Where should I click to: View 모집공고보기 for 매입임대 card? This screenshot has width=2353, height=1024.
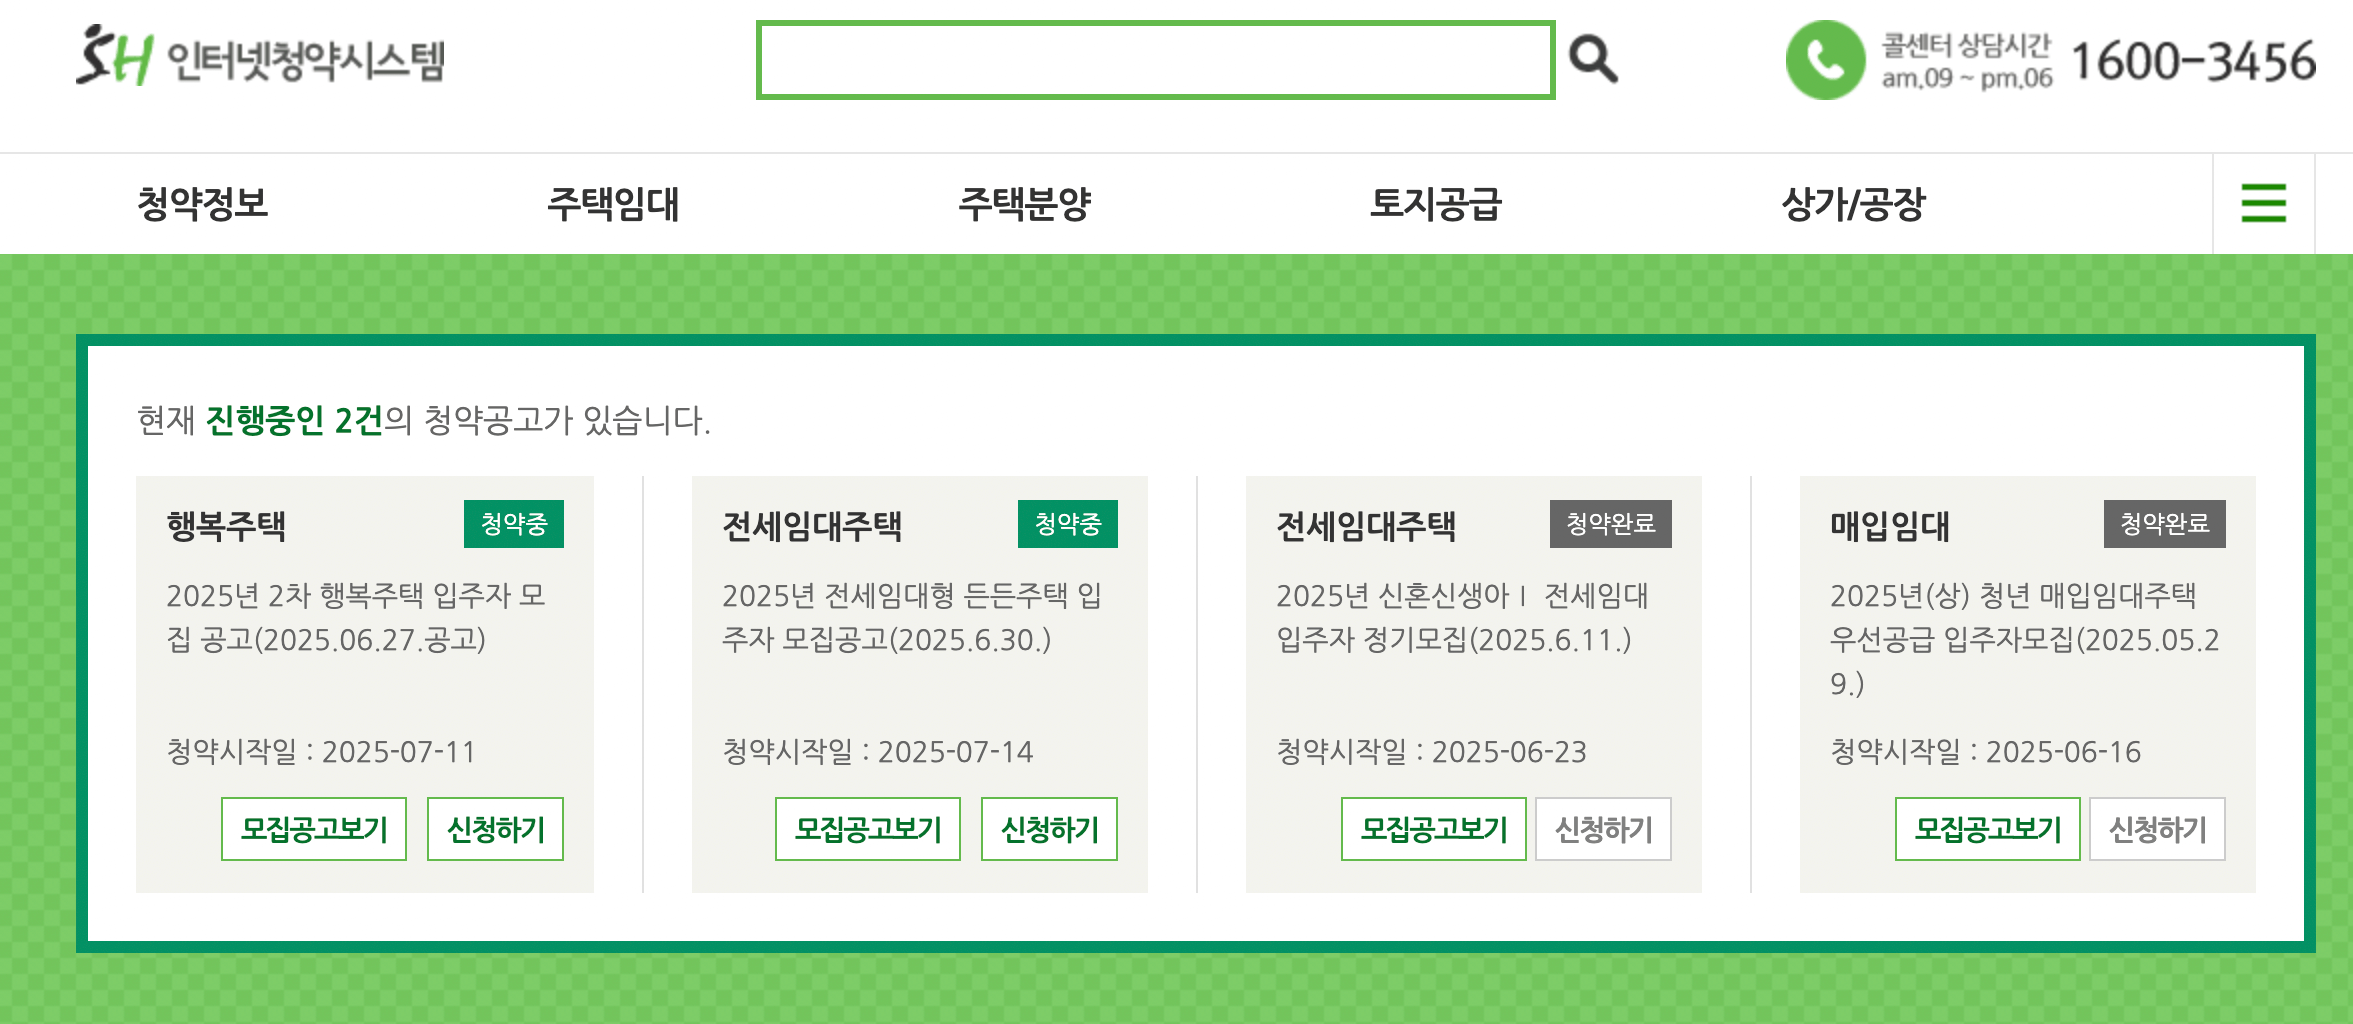coord(1988,829)
